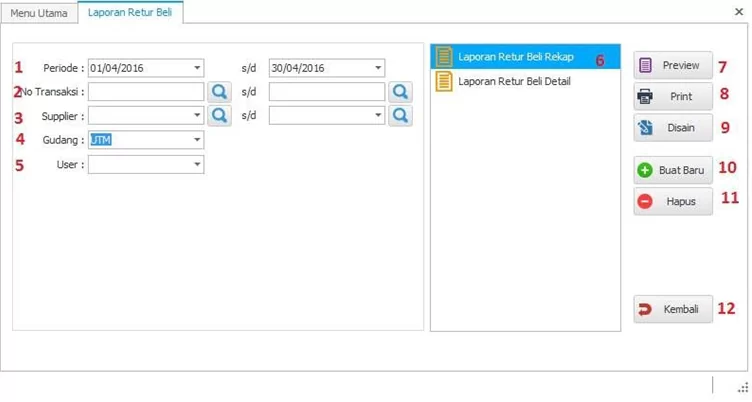
Task: Open report designer with Disain button
Action: pos(672,128)
